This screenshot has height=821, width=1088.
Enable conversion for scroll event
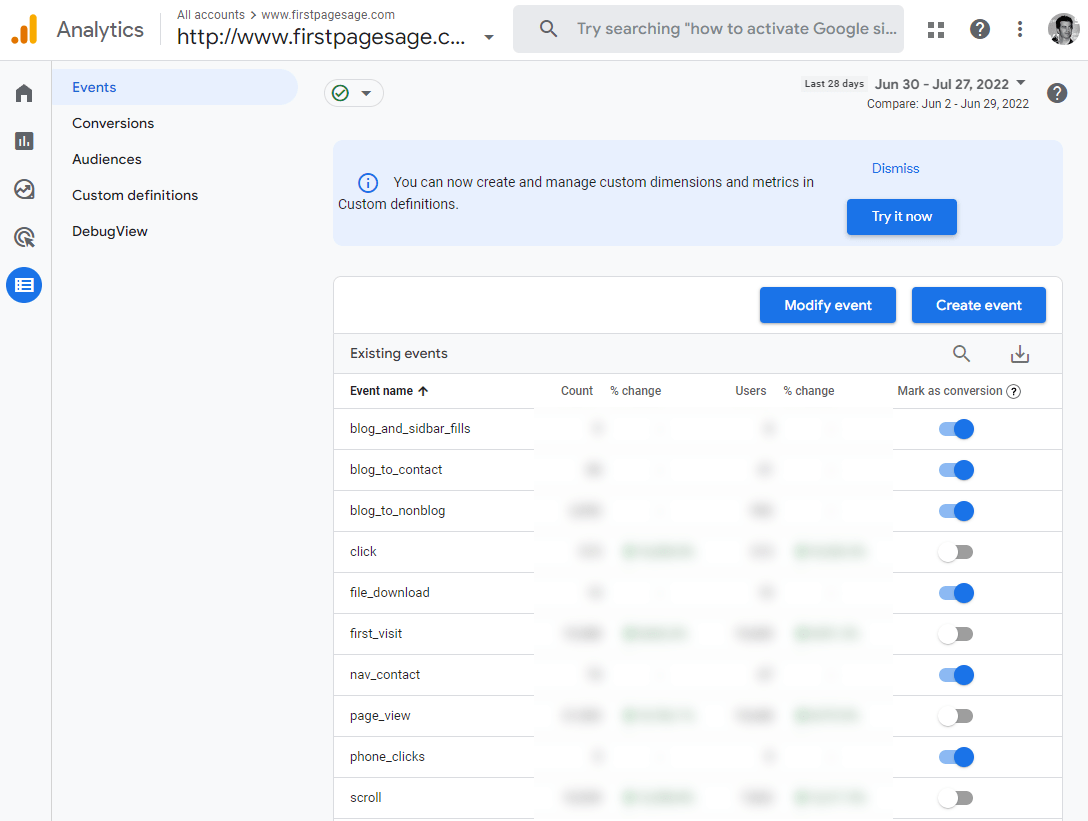click(x=955, y=798)
